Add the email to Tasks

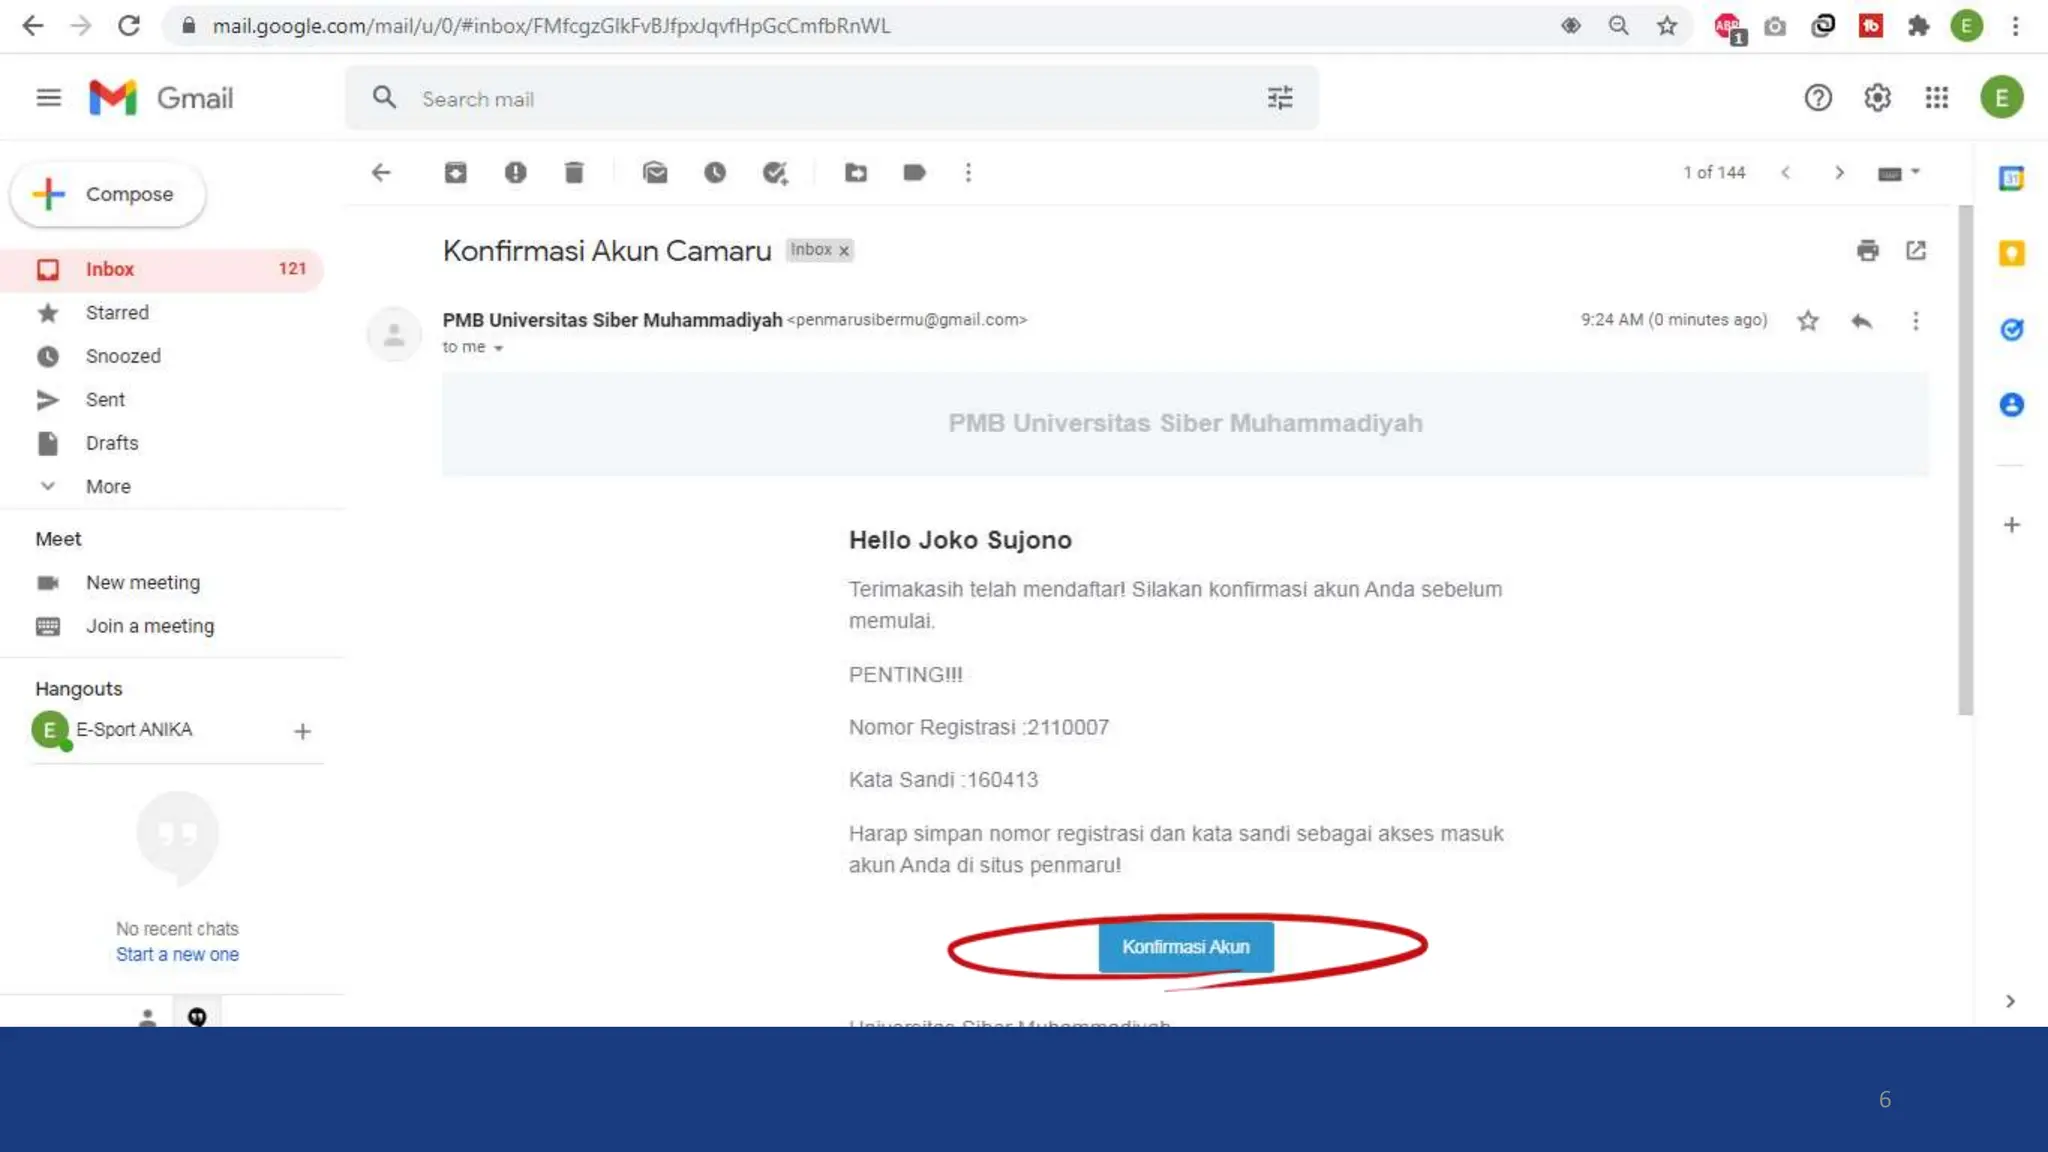[775, 173]
